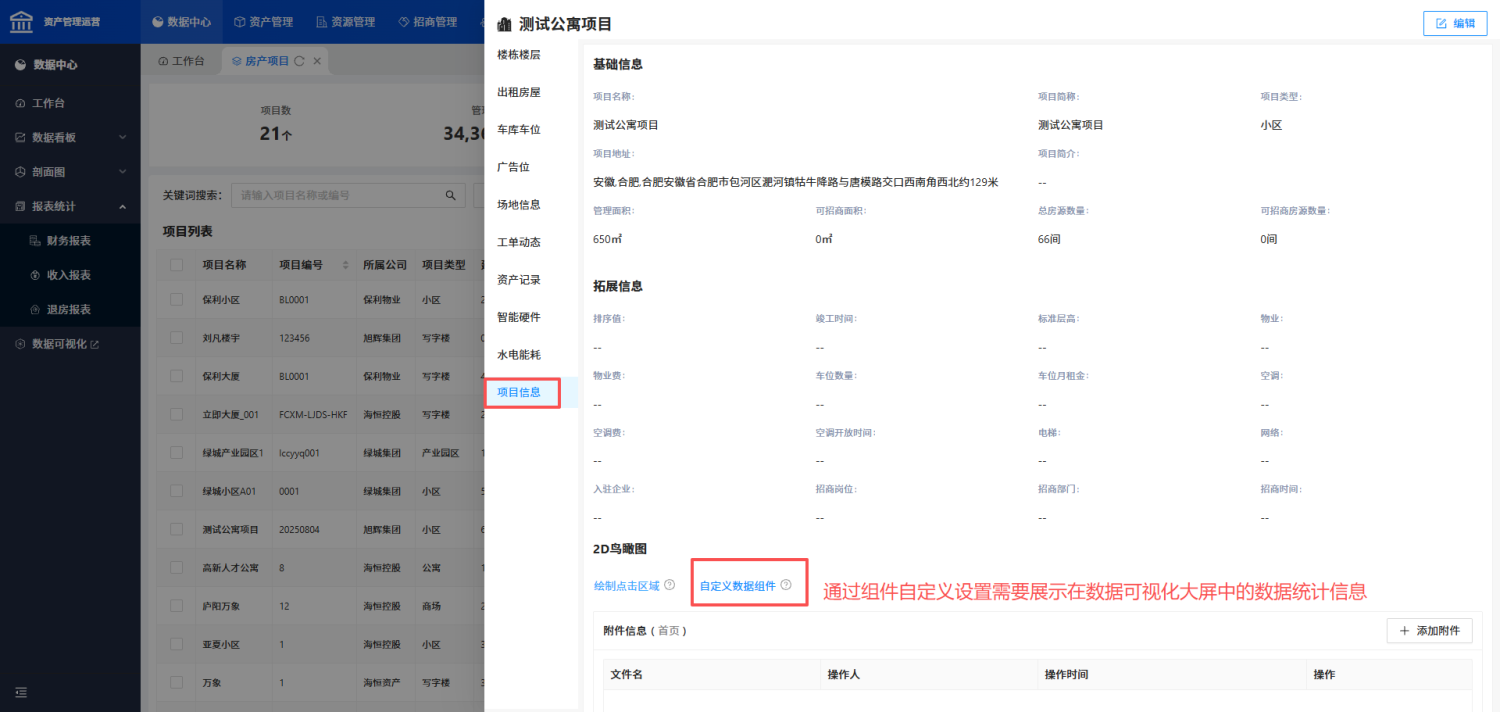1500x712 pixels.
Task: Switch to the 工单动态 tab
Action: click(519, 242)
